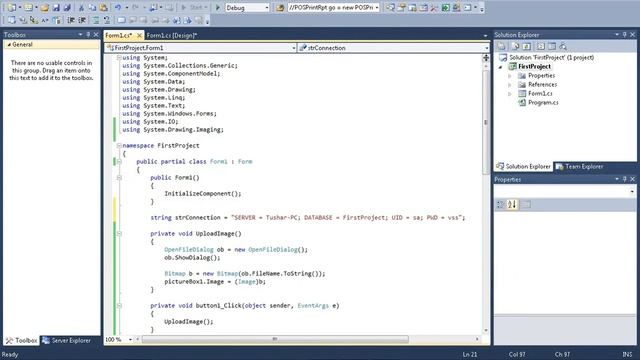Select the Solution Explorer bottom tab
Screen dimensions: 640x360
tap(524, 167)
